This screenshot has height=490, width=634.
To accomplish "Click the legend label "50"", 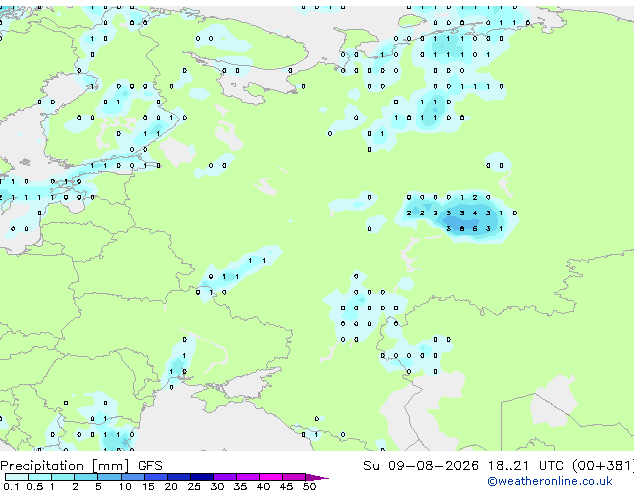I will (x=310, y=486).
